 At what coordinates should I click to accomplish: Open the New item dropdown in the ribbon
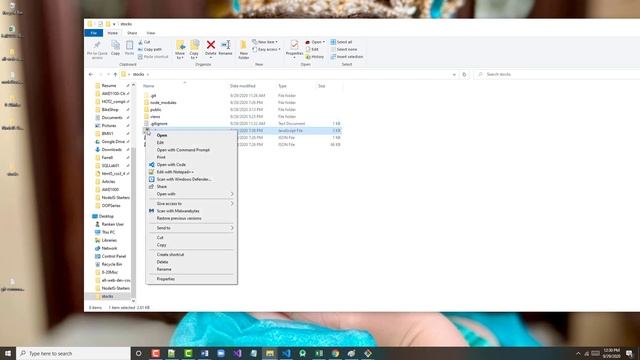click(265, 42)
